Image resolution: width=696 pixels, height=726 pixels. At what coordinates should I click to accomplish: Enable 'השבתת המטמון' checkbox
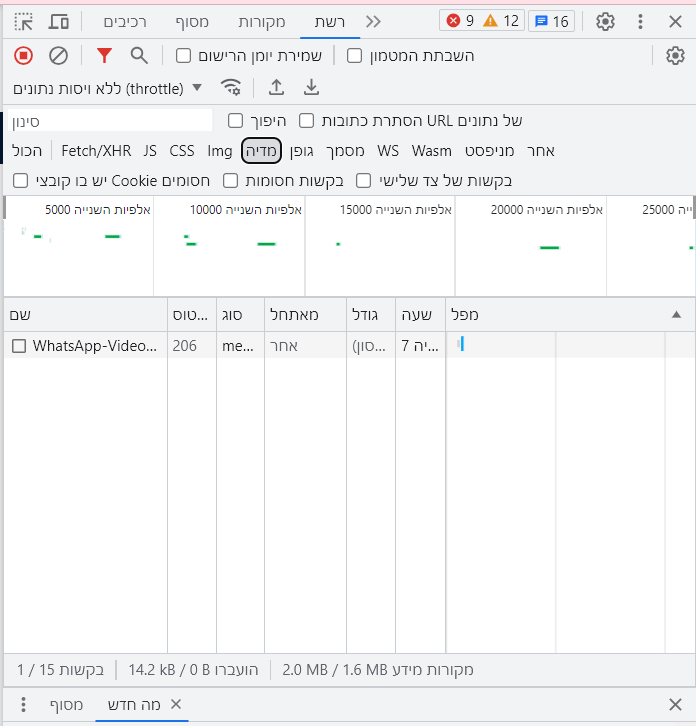[x=354, y=56]
